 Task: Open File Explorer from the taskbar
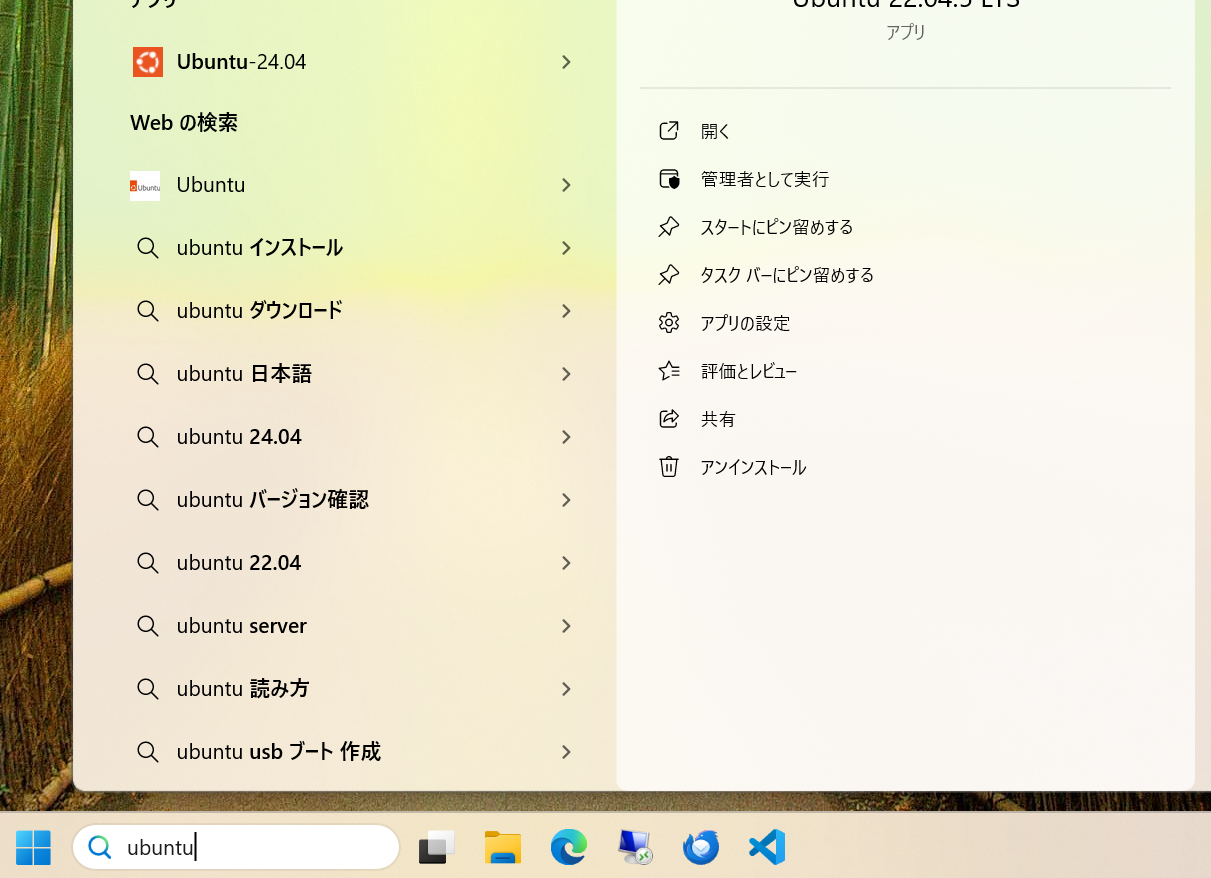(502, 847)
